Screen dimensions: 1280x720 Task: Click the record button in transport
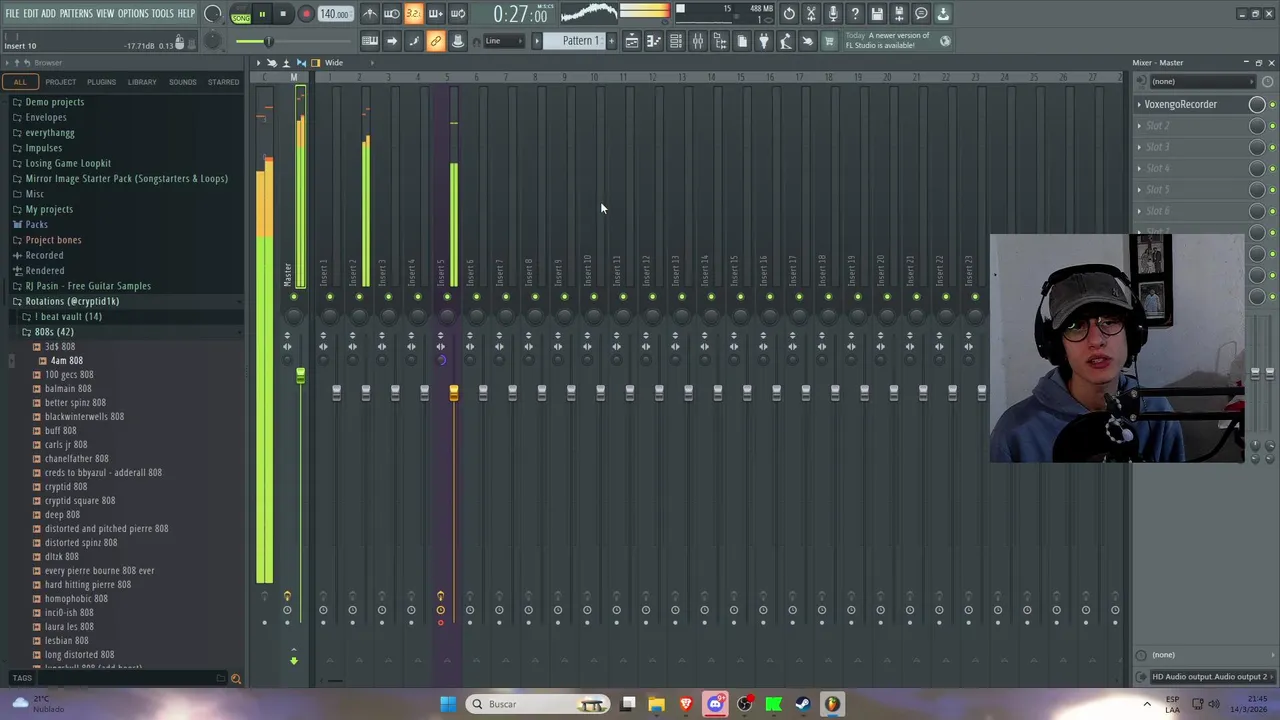pos(306,14)
